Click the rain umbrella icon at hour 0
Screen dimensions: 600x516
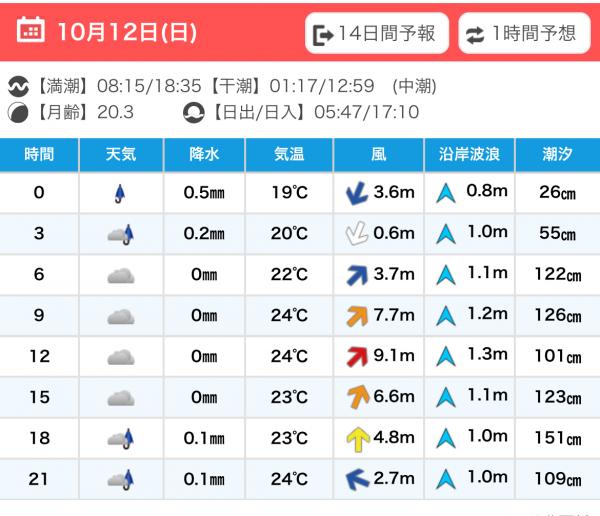121,193
